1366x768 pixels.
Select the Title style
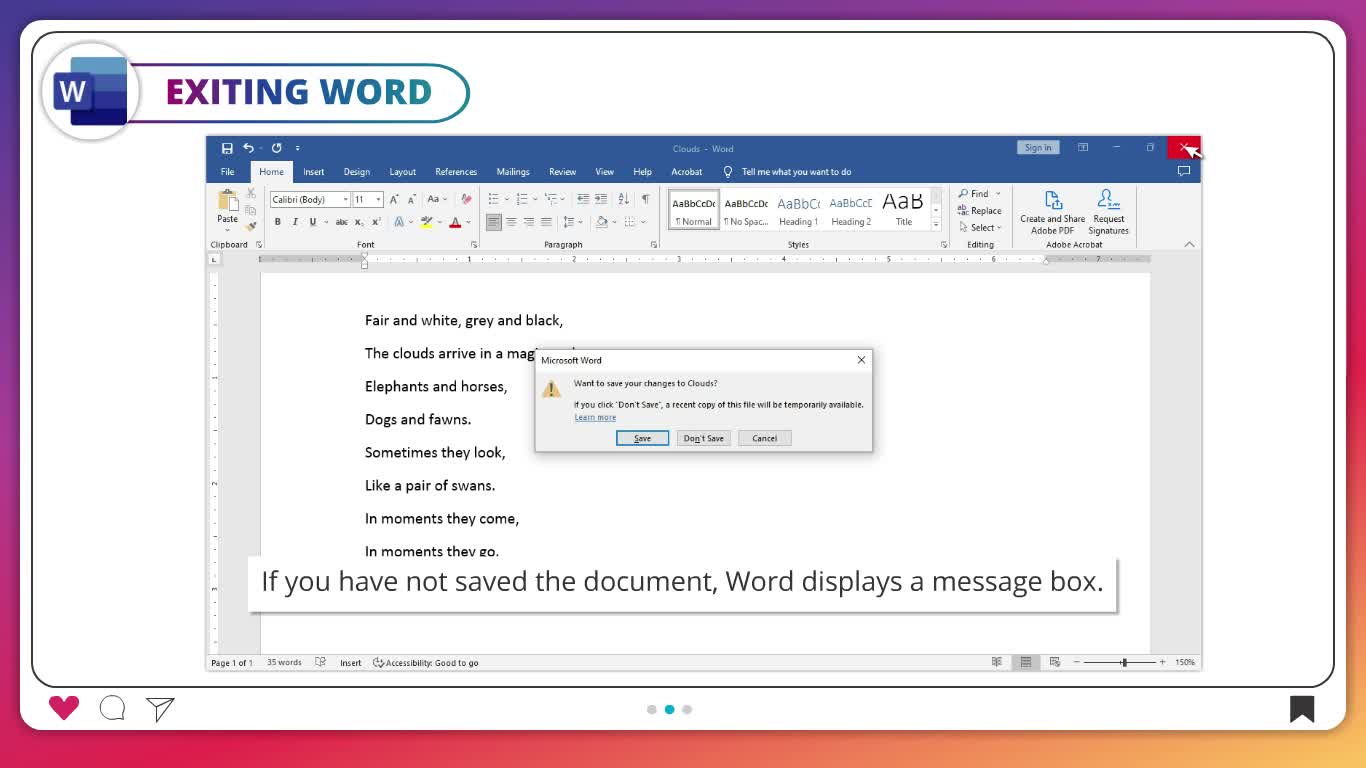click(903, 210)
